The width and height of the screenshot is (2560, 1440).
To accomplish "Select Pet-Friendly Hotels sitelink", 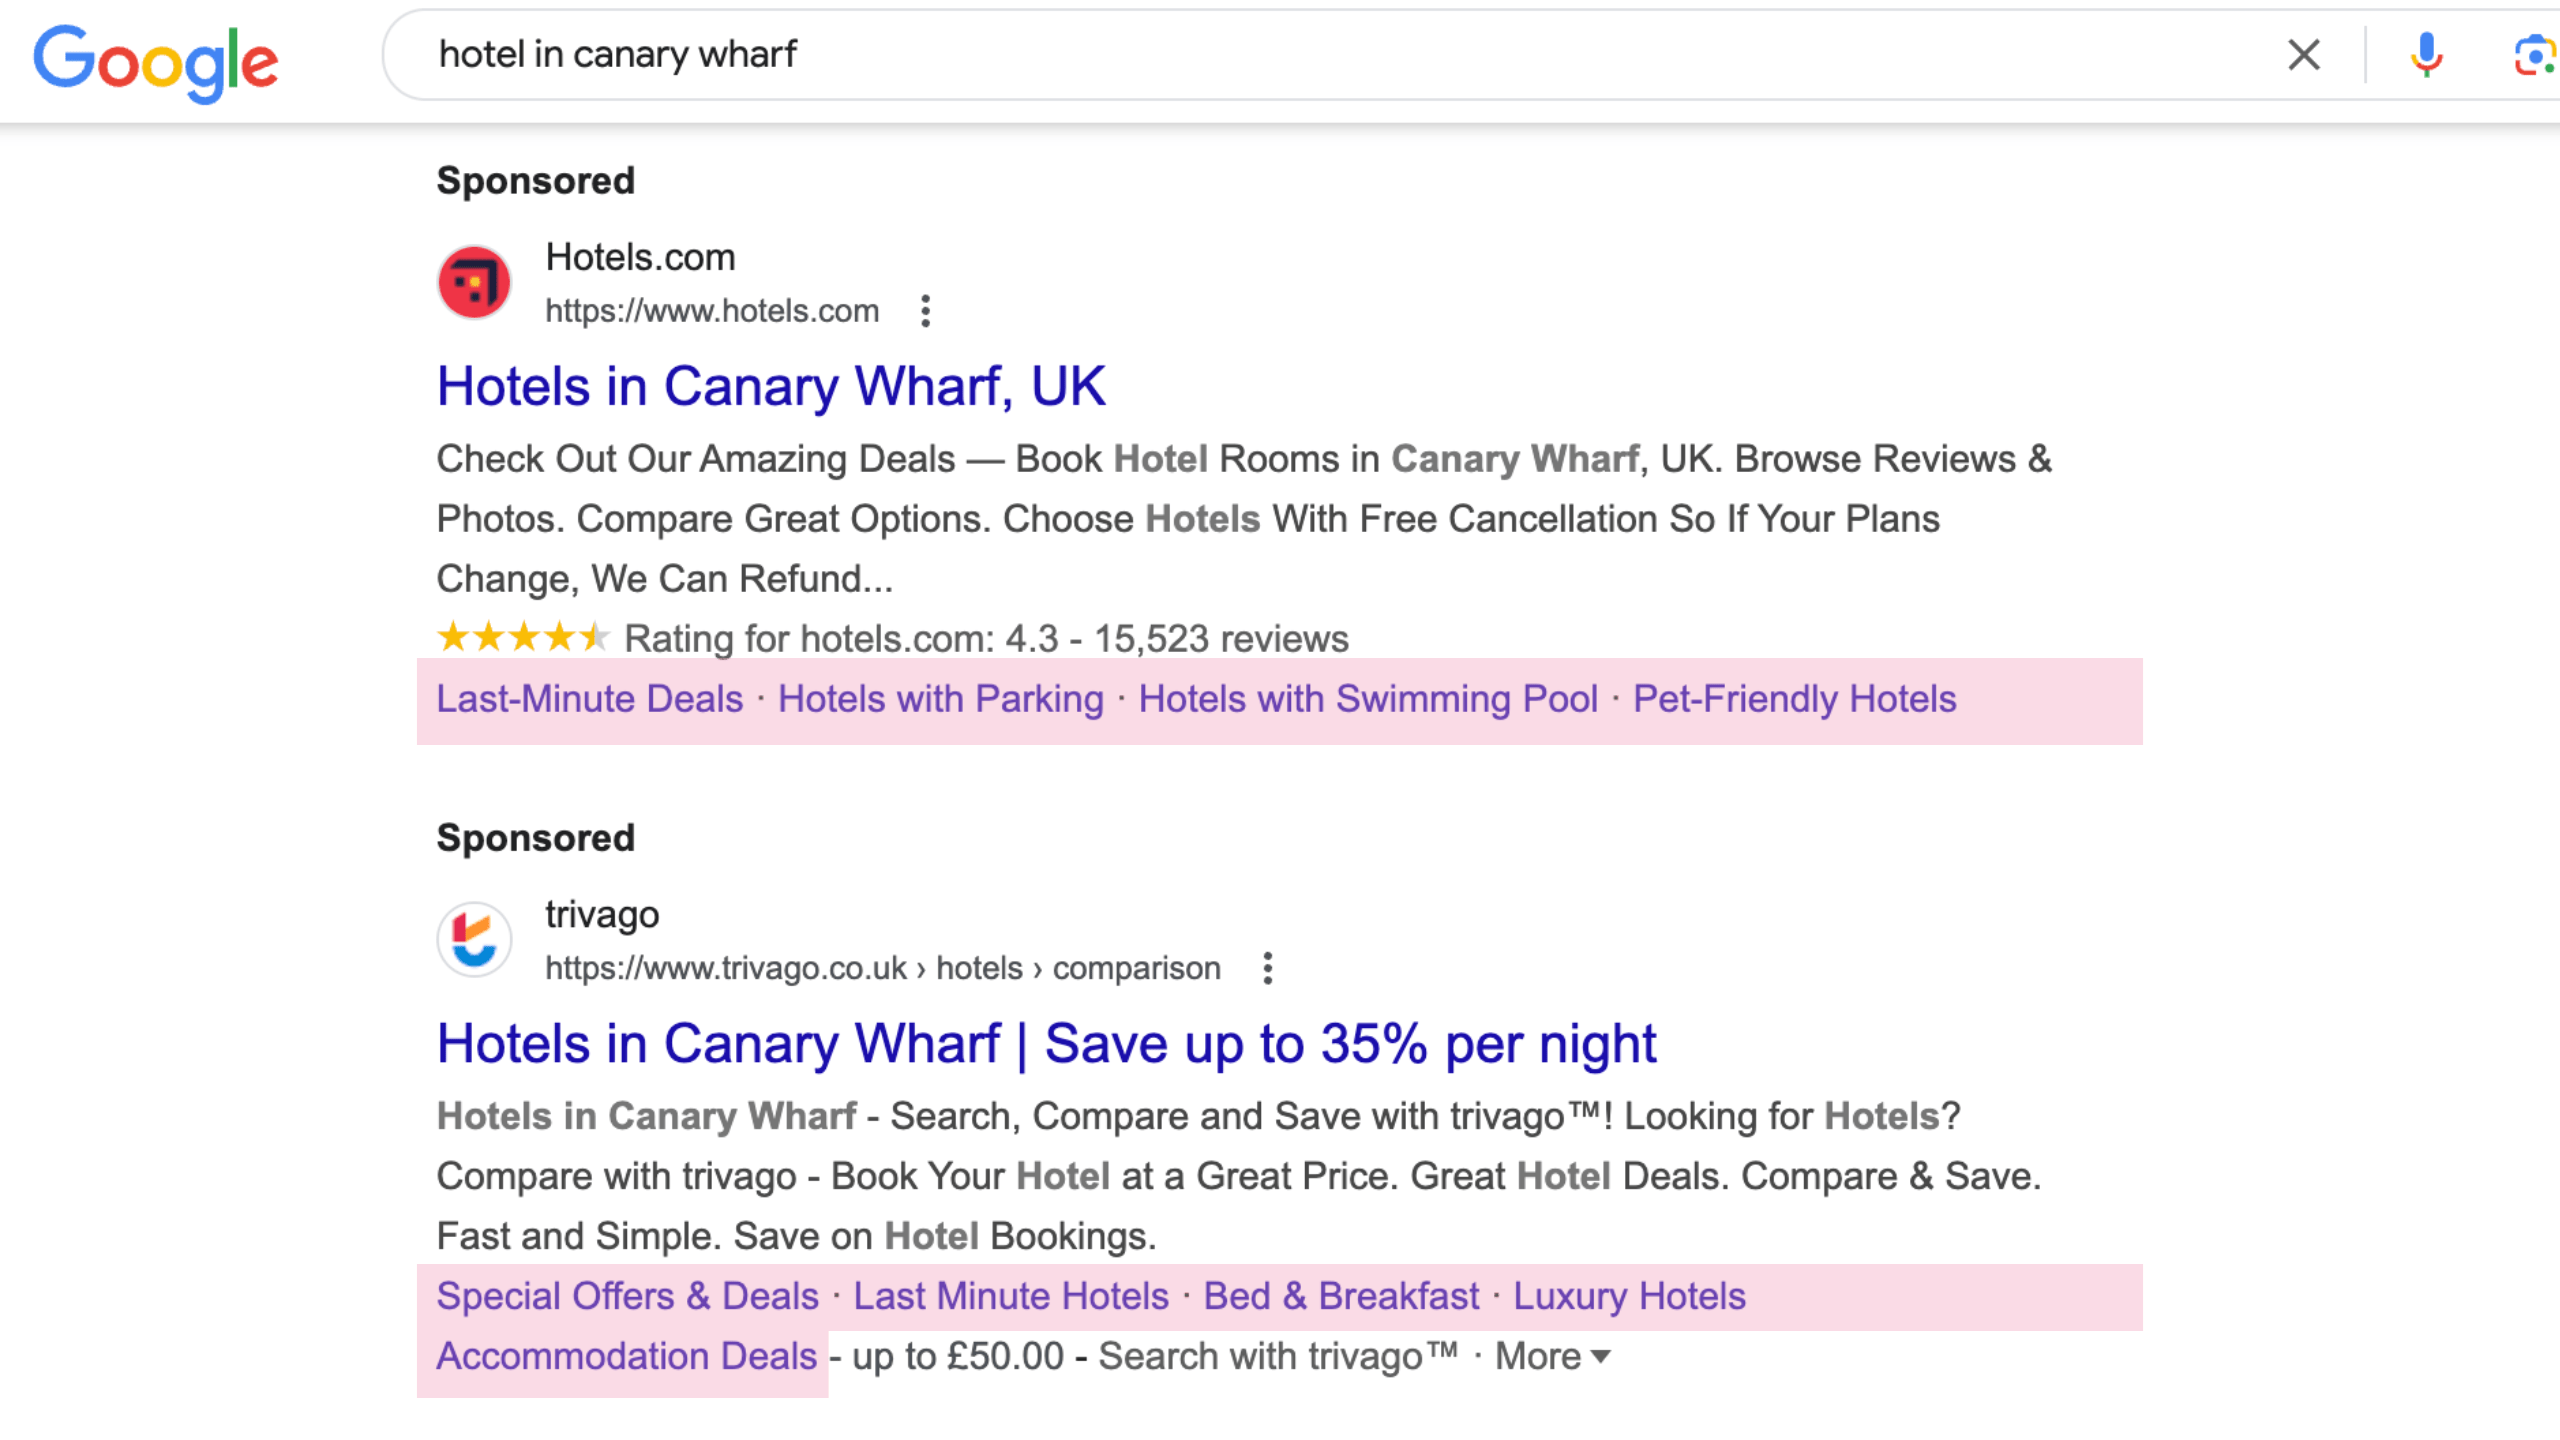I will tap(1794, 699).
